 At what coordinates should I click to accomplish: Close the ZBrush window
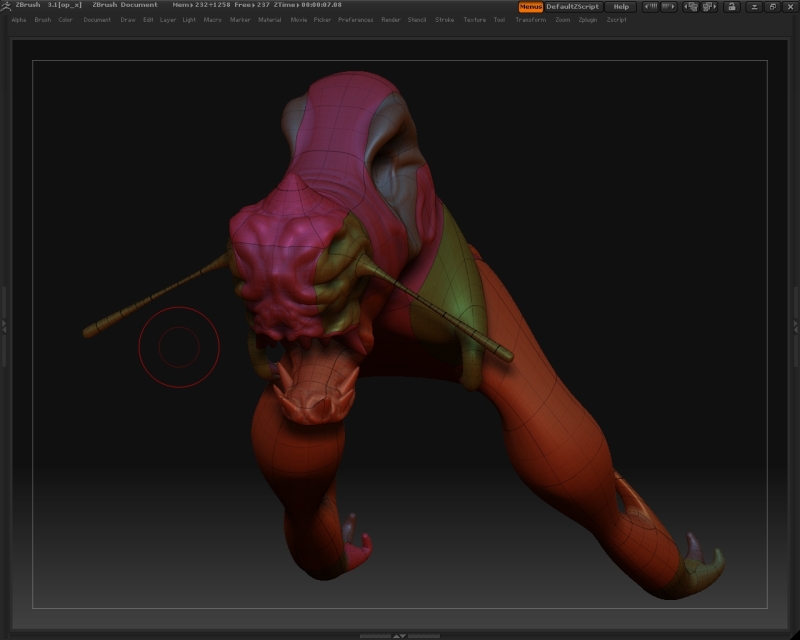[790, 7]
